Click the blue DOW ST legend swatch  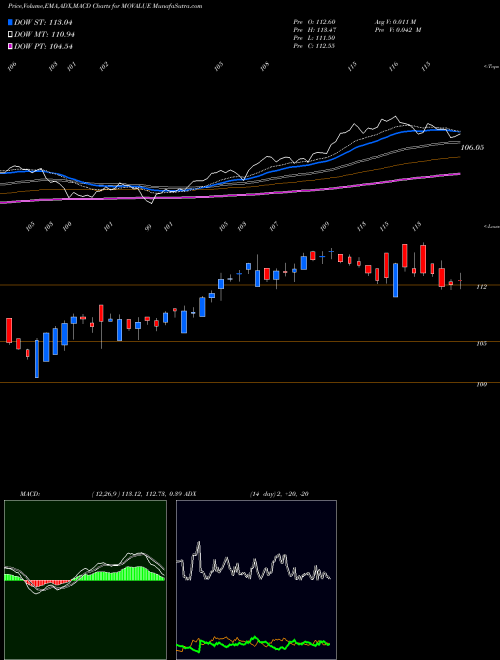[x=11, y=22]
